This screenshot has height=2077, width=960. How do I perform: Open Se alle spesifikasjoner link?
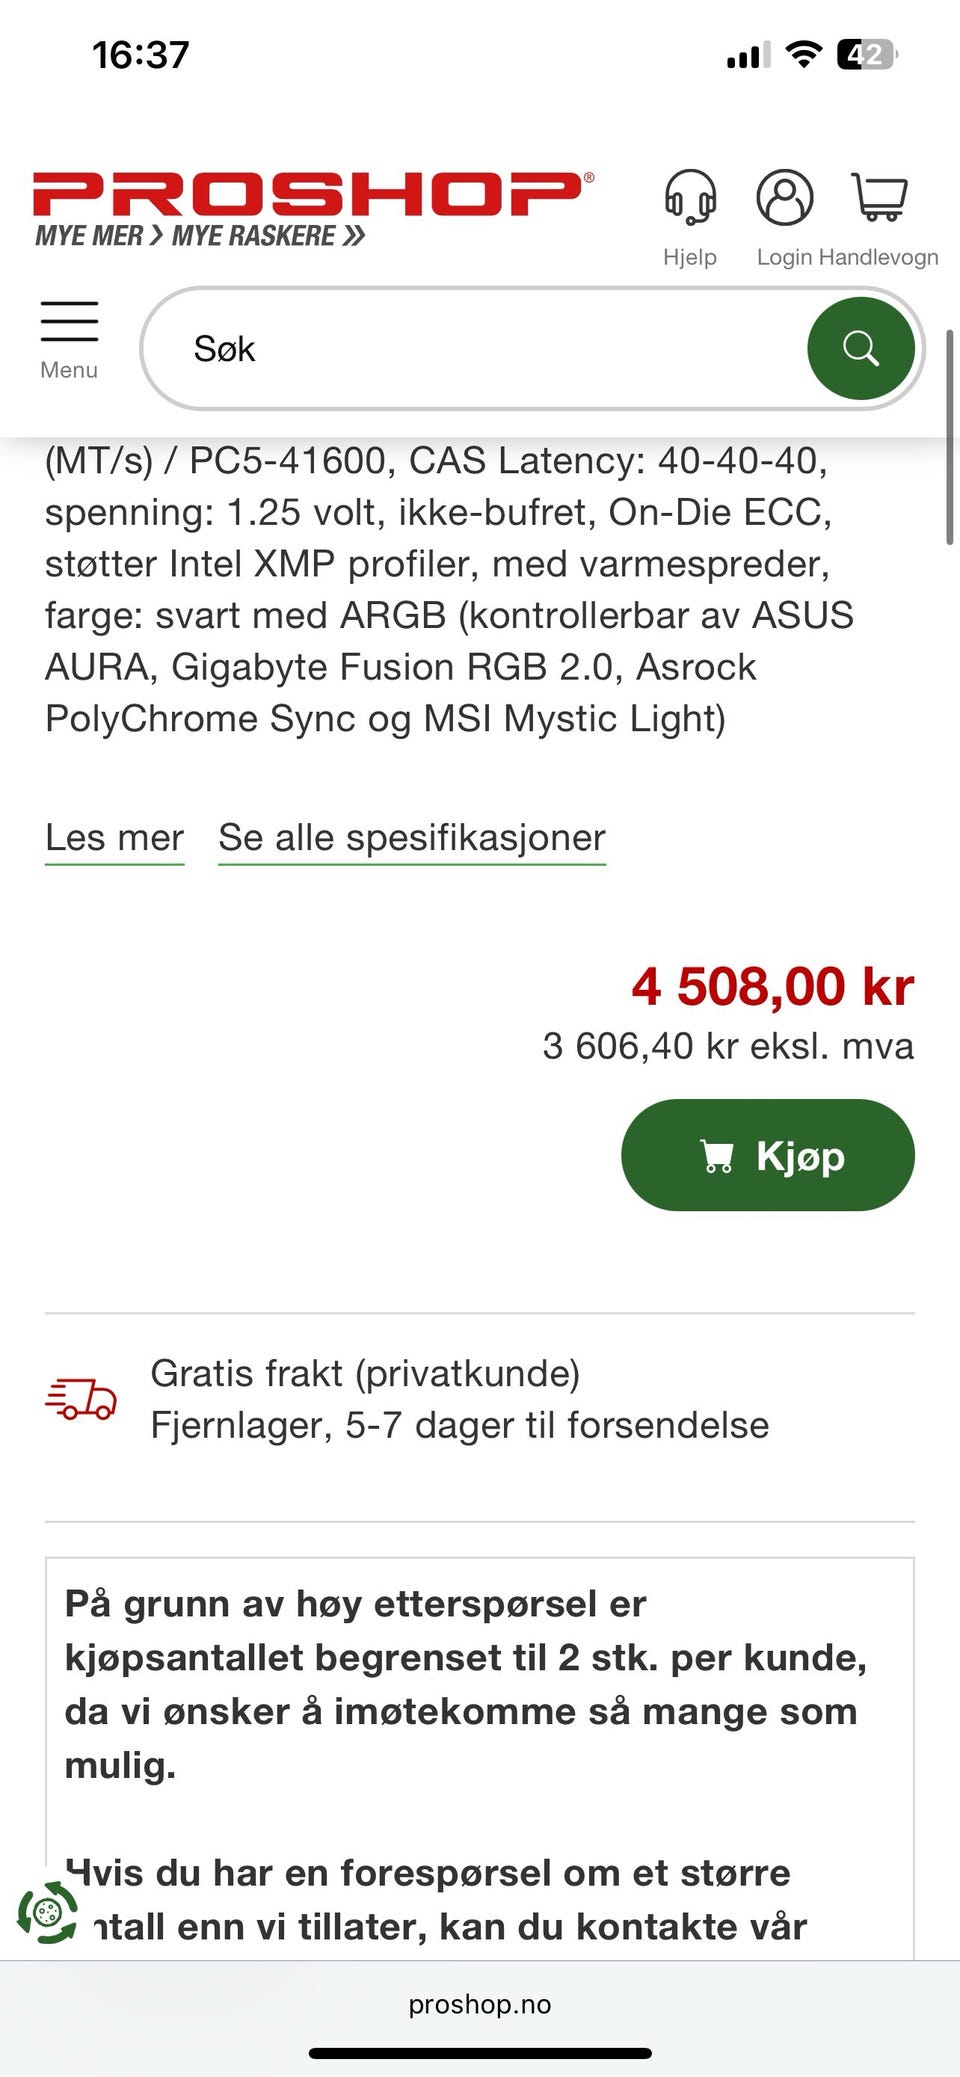[412, 837]
